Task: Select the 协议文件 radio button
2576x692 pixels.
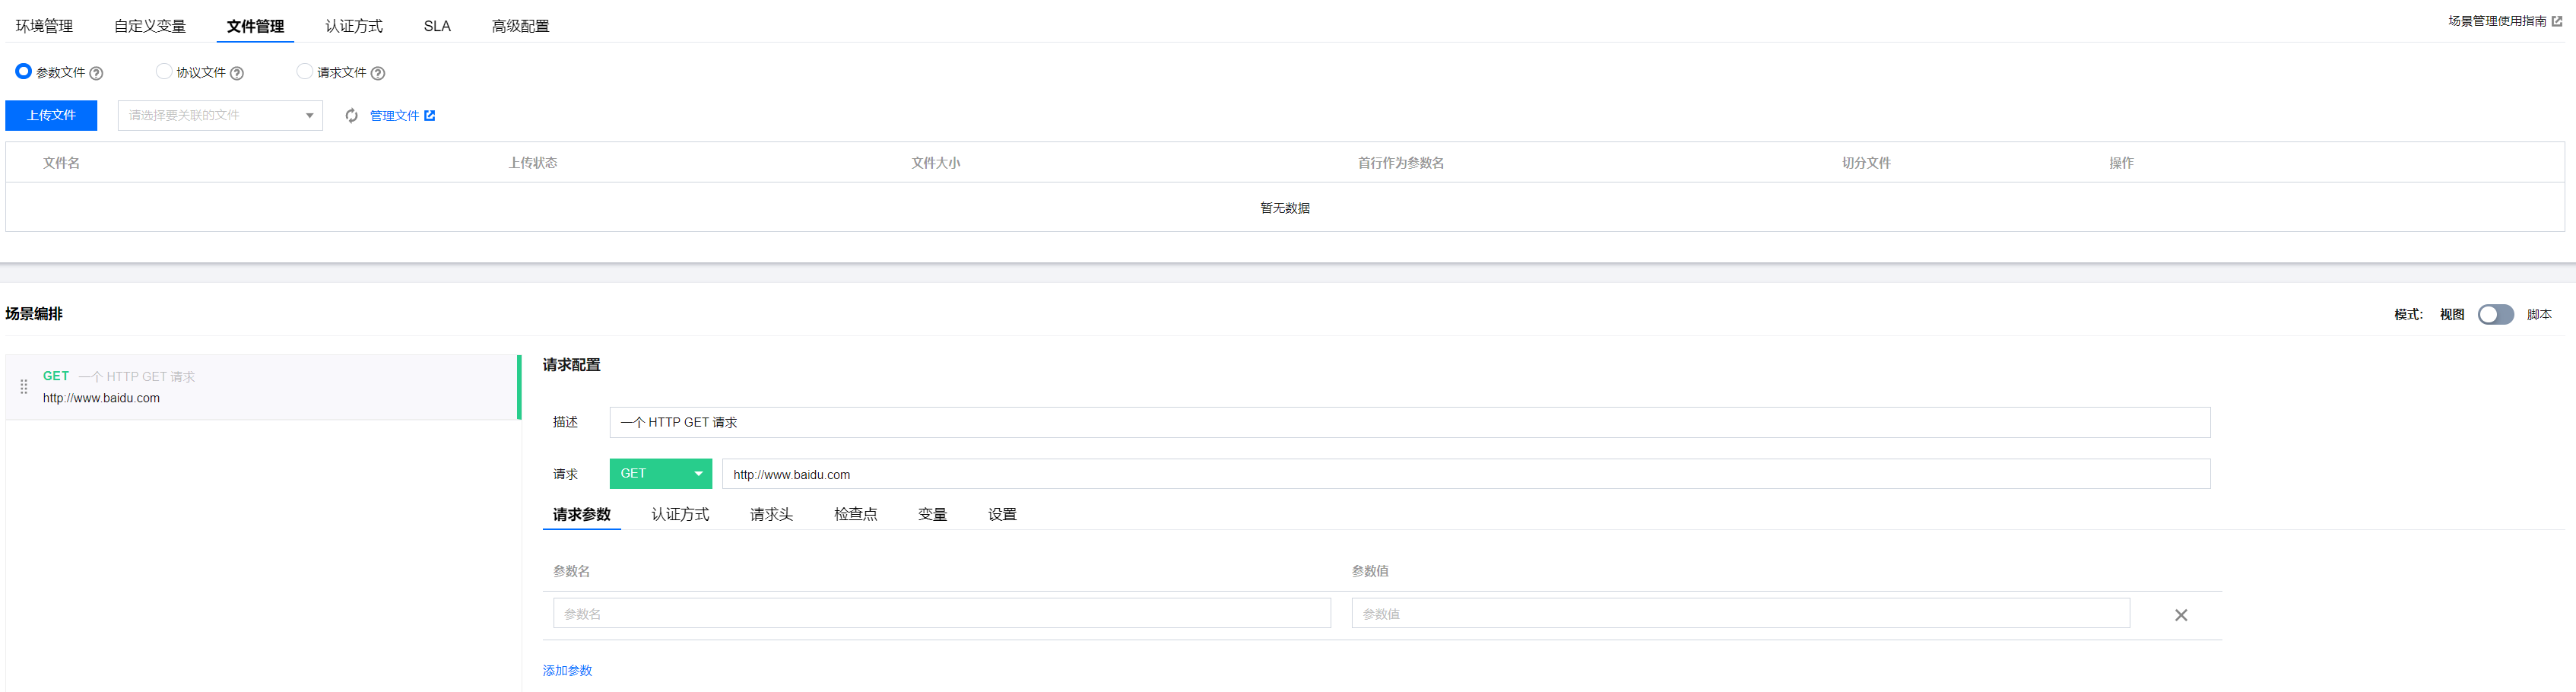Action: tap(164, 71)
